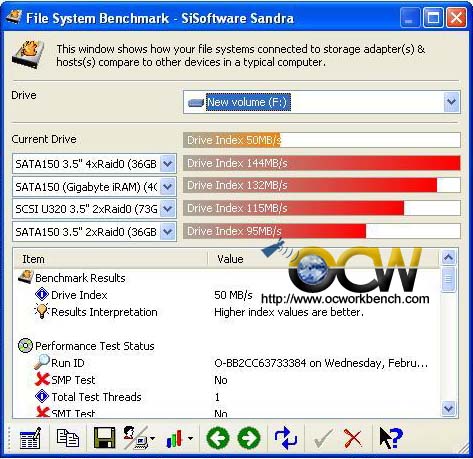
Task: Click the Drive Index 144MB/s bar
Action: pos(322,163)
